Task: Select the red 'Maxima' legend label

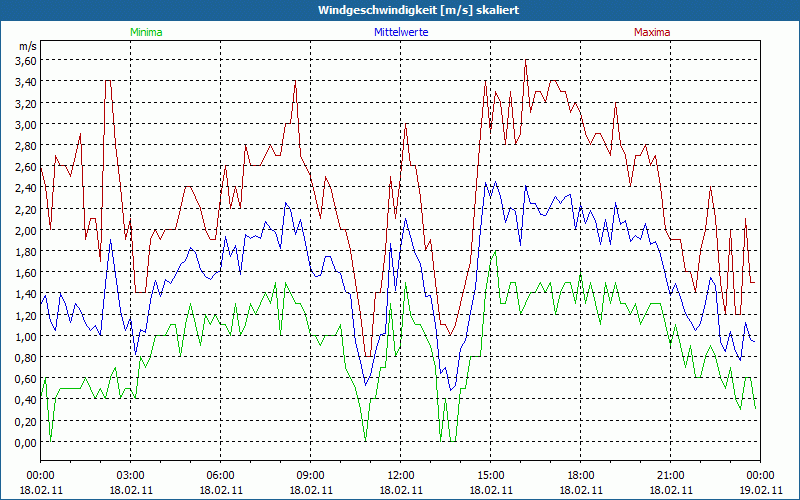Action: (x=652, y=32)
